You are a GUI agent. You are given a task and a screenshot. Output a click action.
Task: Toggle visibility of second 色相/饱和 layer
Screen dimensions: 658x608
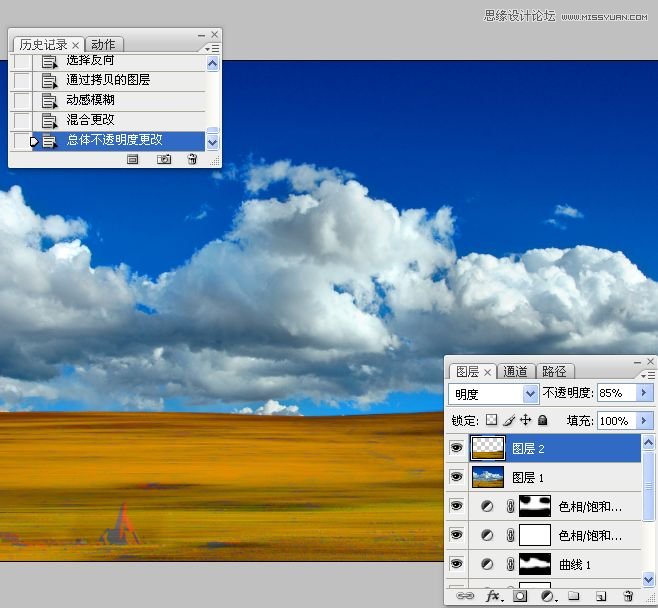(x=457, y=535)
